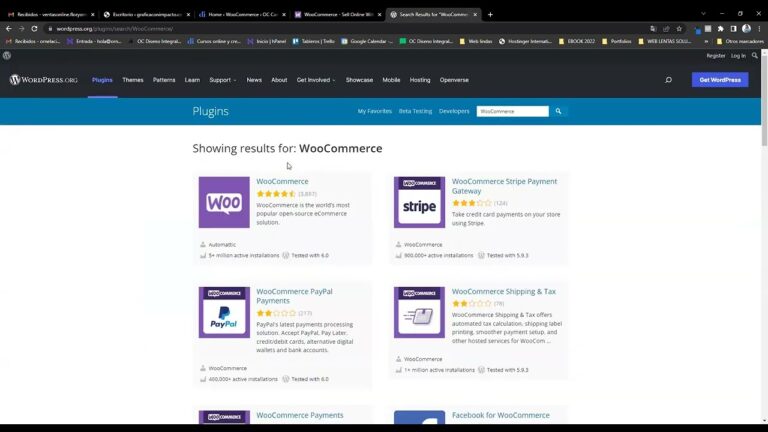Click the star rating of WooCommerce plugin
This screenshot has width=768, height=432.
click(276, 194)
